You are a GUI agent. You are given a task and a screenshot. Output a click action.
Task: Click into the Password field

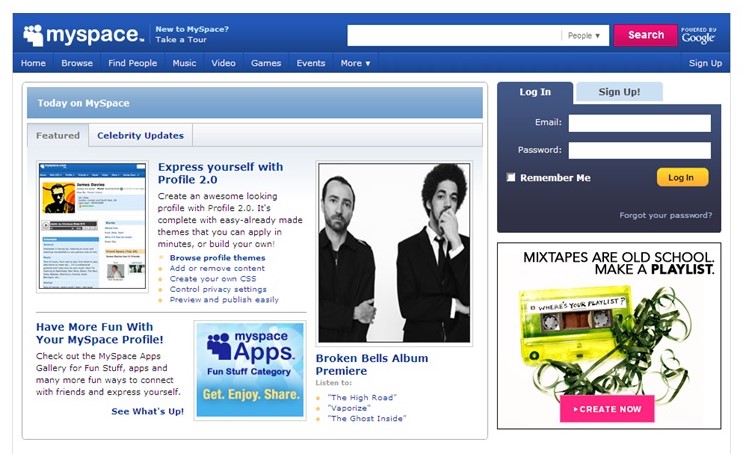pyautogui.click(x=639, y=150)
